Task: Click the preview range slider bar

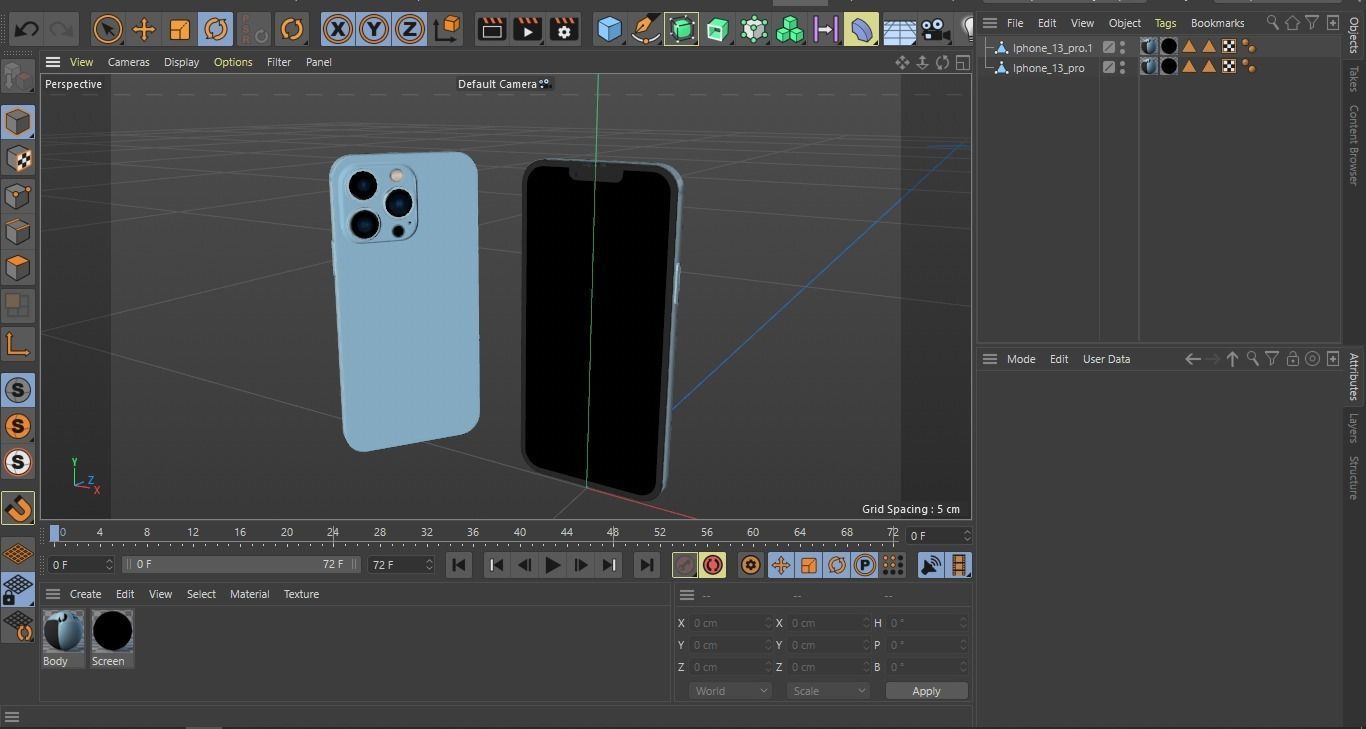Action: [x=241, y=565]
